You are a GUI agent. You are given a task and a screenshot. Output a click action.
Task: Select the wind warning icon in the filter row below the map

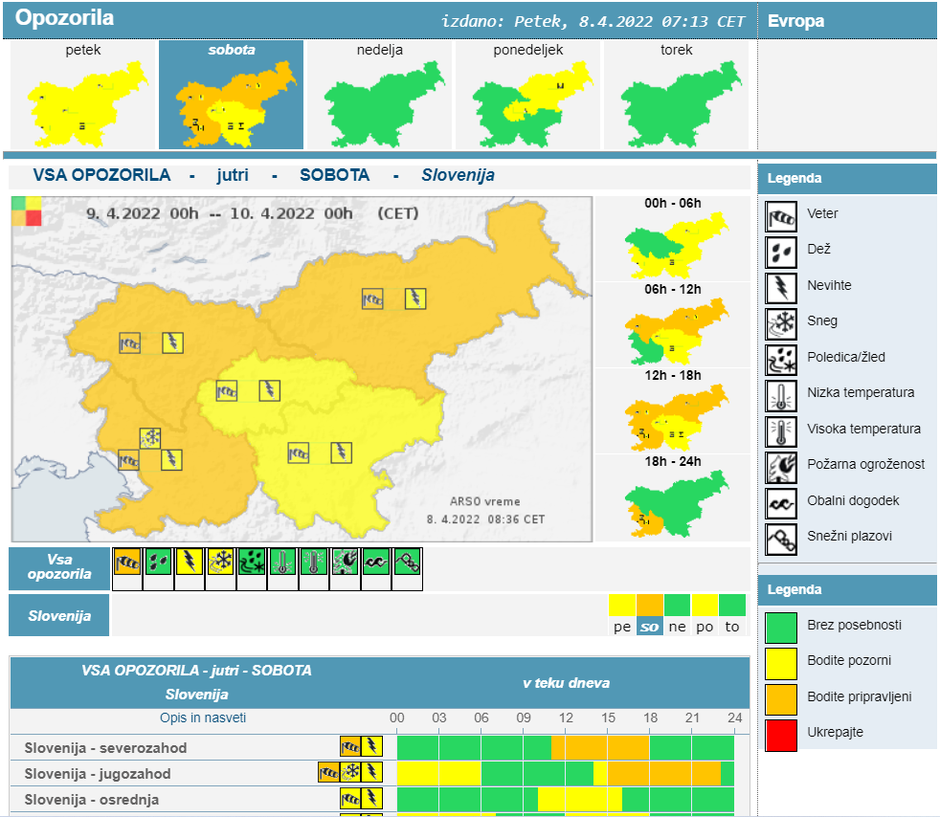[127, 563]
